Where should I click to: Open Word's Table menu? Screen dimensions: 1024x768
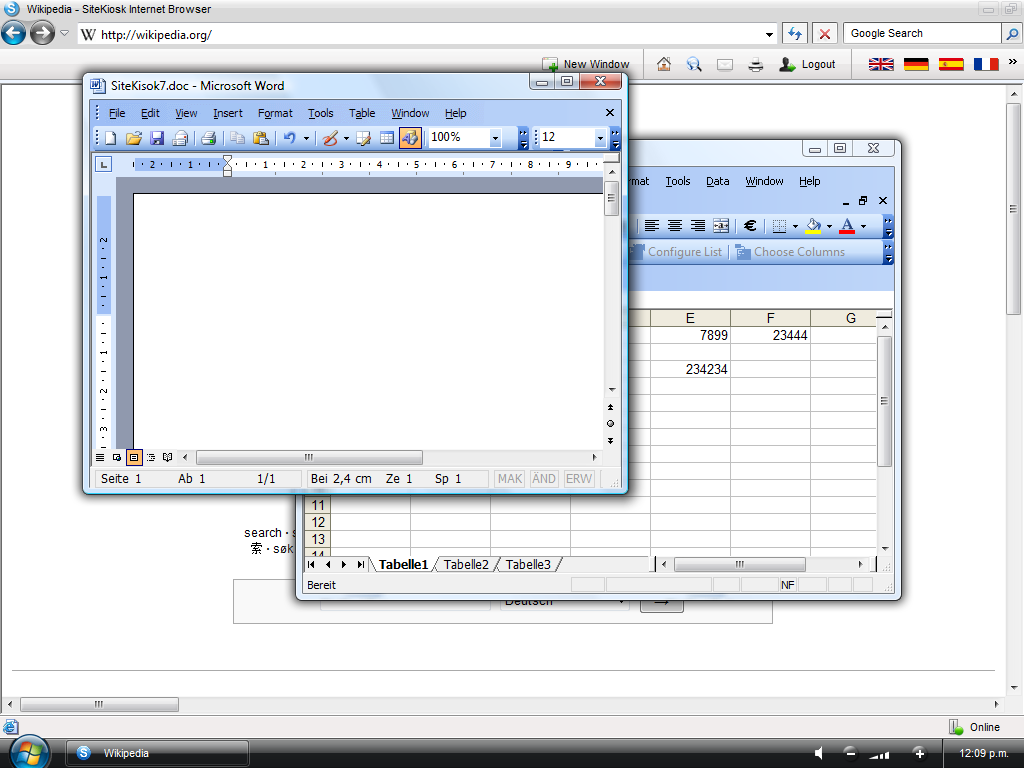pyautogui.click(x=362, y=113)
